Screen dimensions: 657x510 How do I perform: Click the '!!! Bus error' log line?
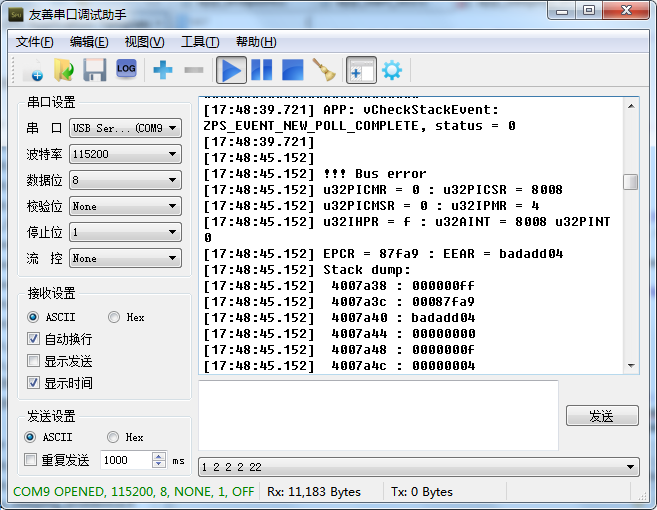(315, 173)
